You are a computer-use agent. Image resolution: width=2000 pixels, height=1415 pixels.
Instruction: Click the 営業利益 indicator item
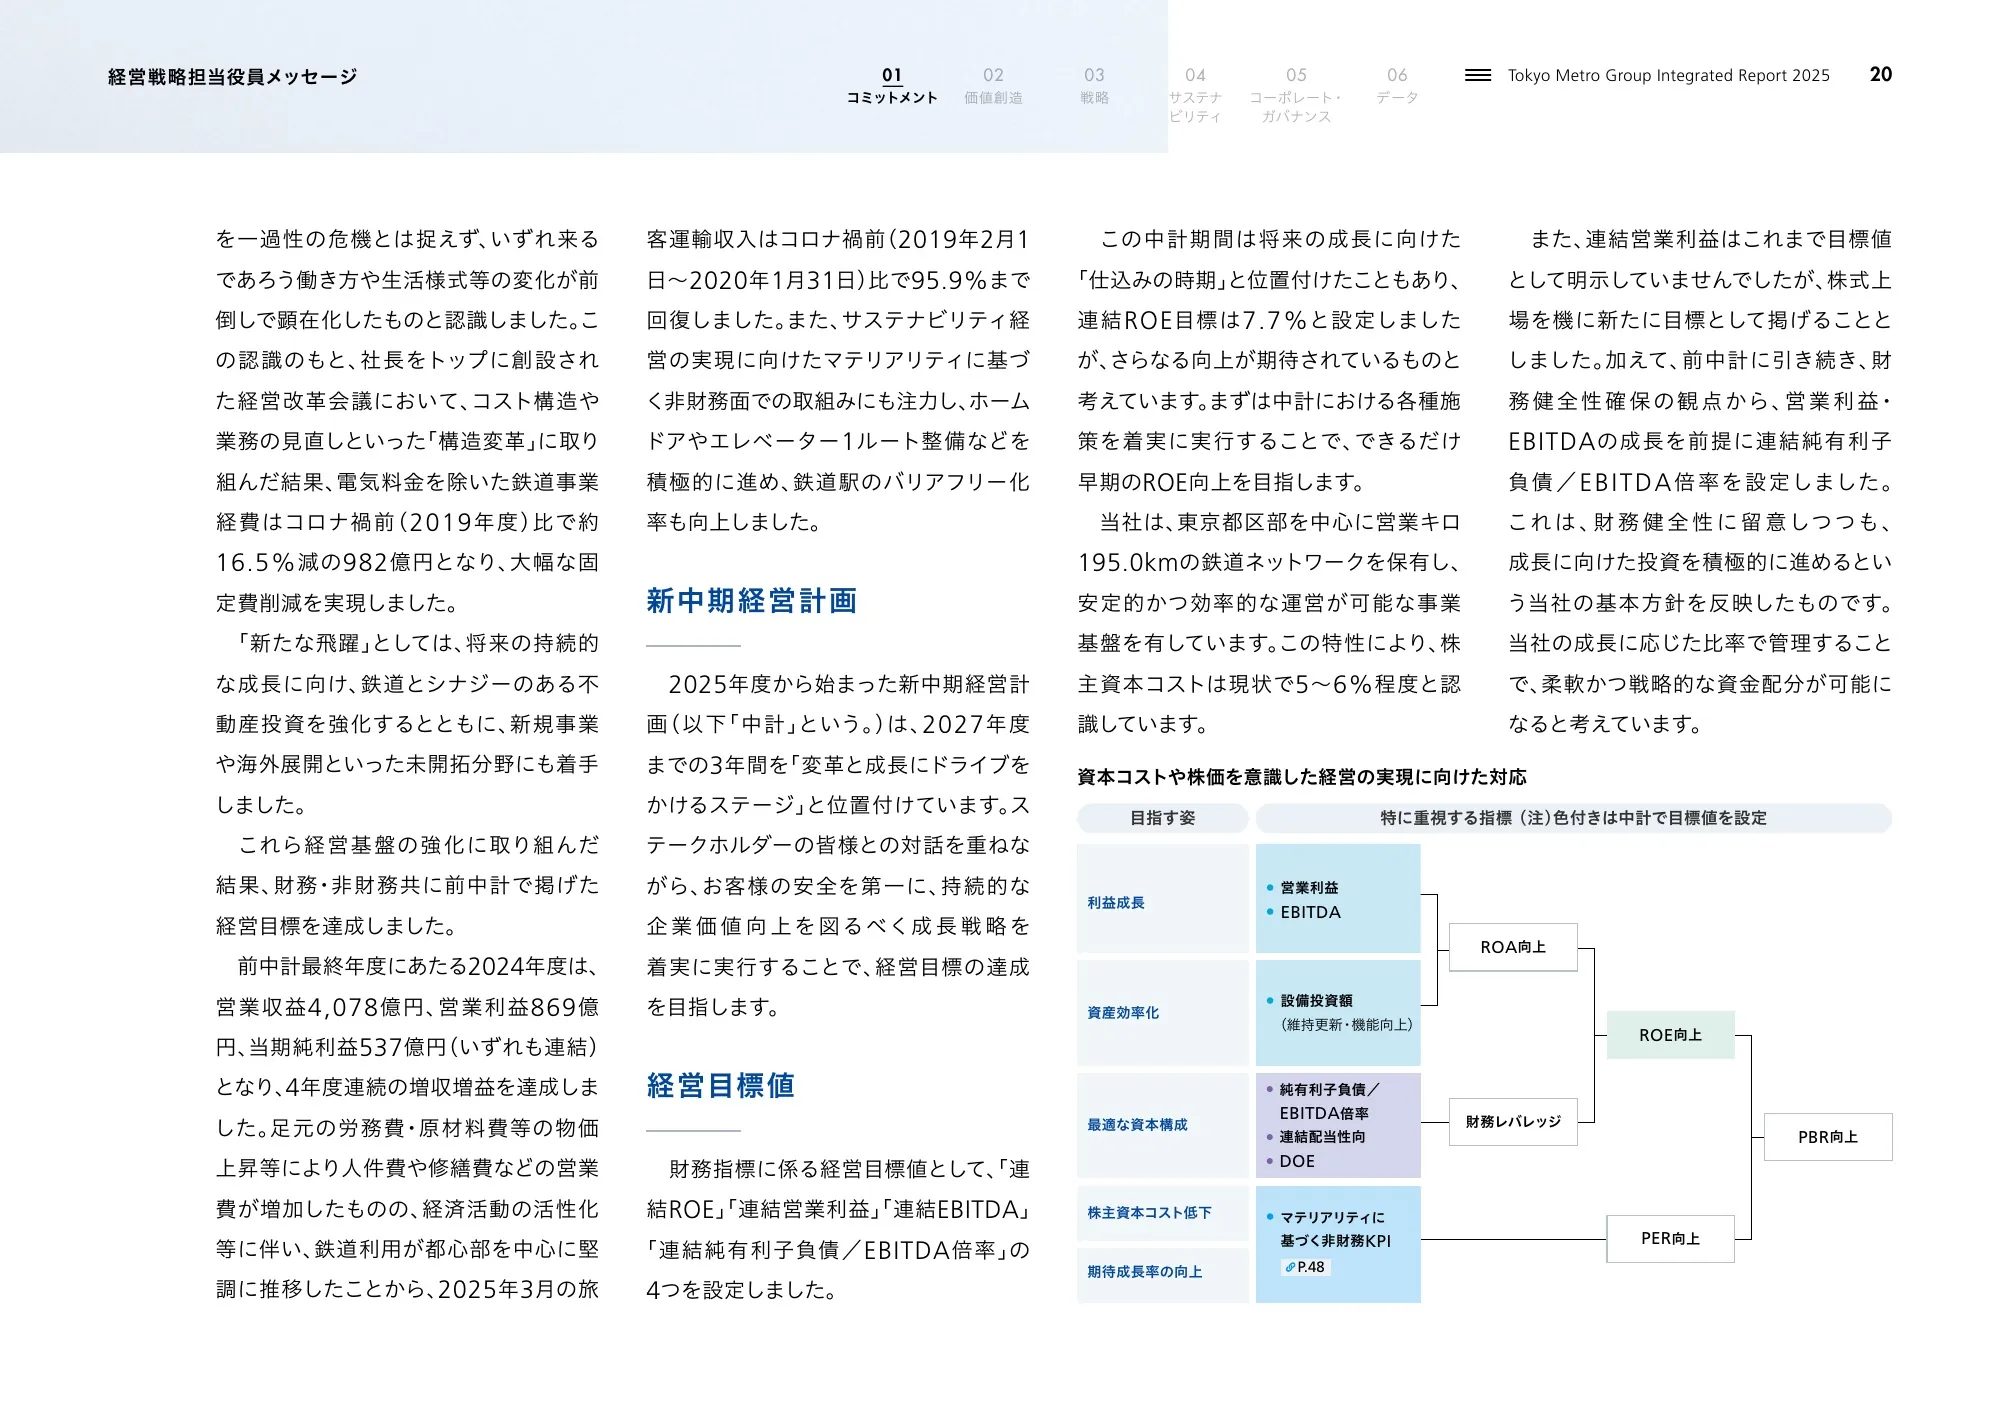(1302, 888)
